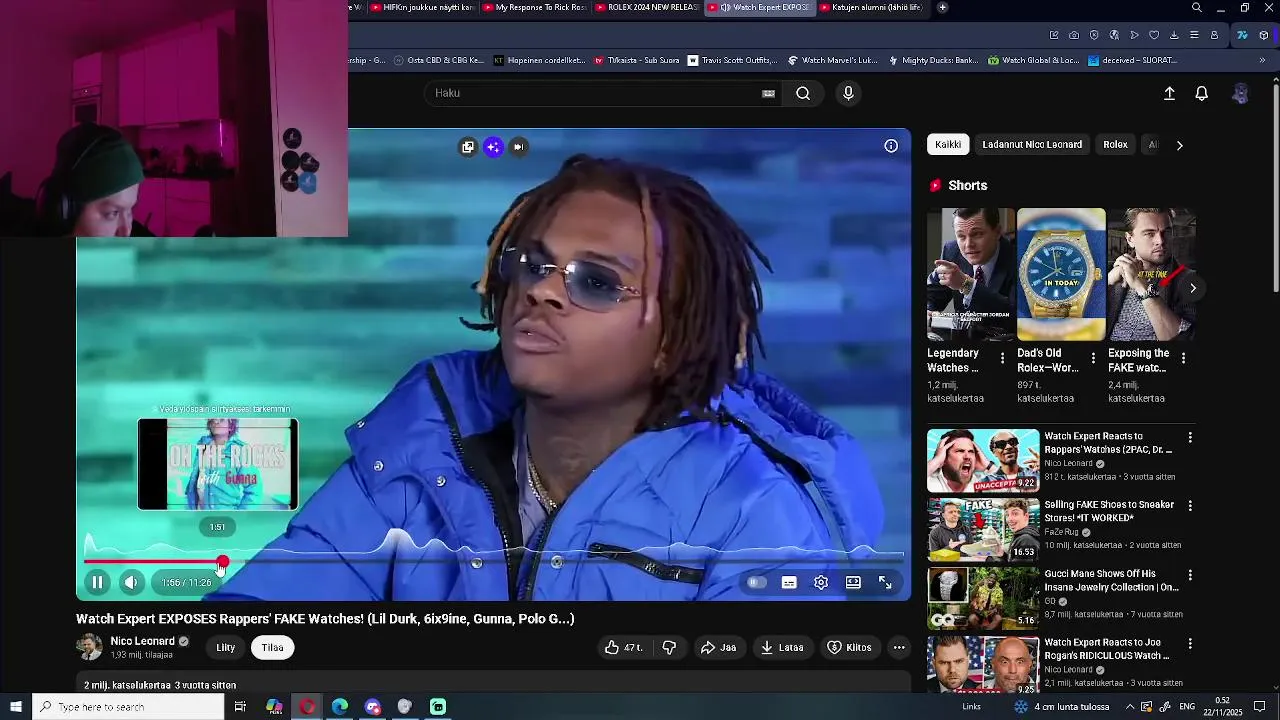Click the video overlay icon next to sparkle

[x=518, y=147]
